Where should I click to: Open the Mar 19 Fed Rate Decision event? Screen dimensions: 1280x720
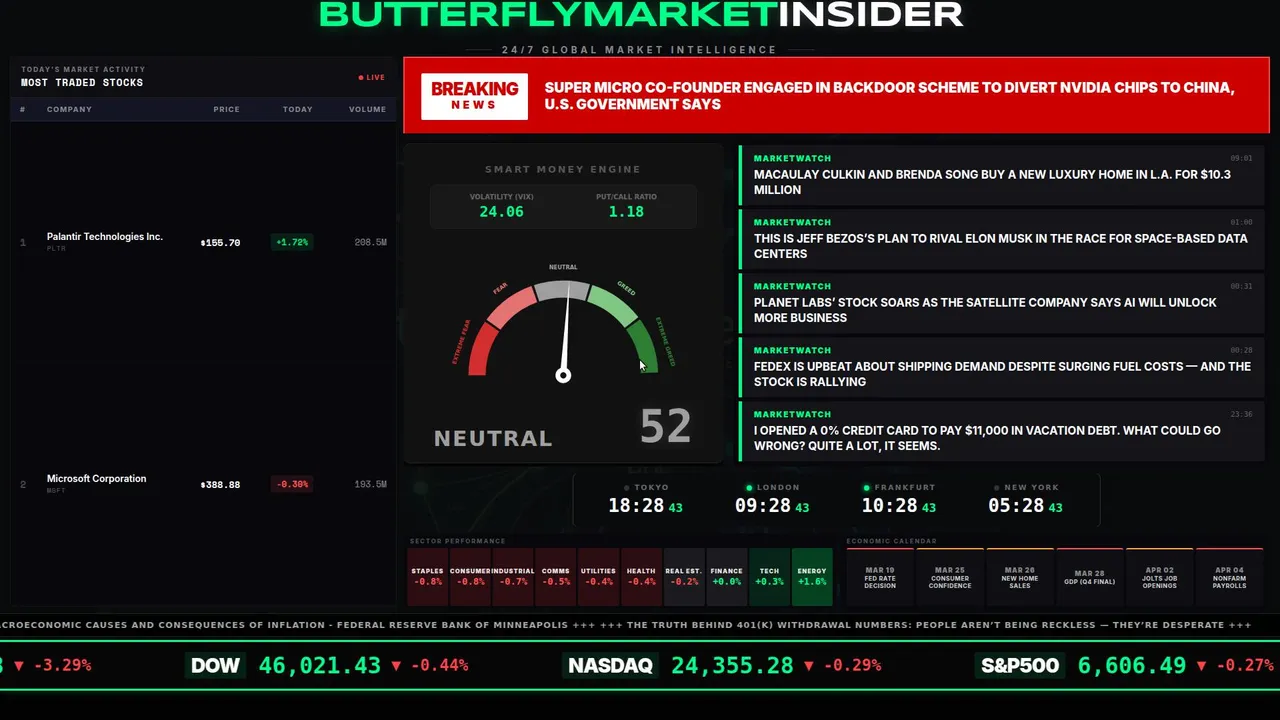(880, 577)
